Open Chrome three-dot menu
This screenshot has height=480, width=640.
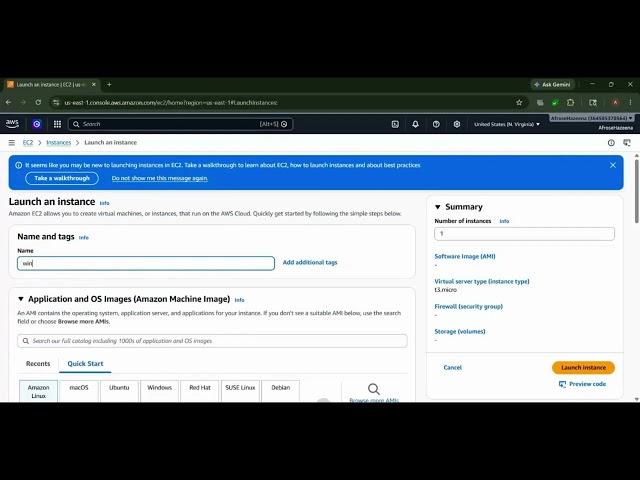(x=631, y=102)
